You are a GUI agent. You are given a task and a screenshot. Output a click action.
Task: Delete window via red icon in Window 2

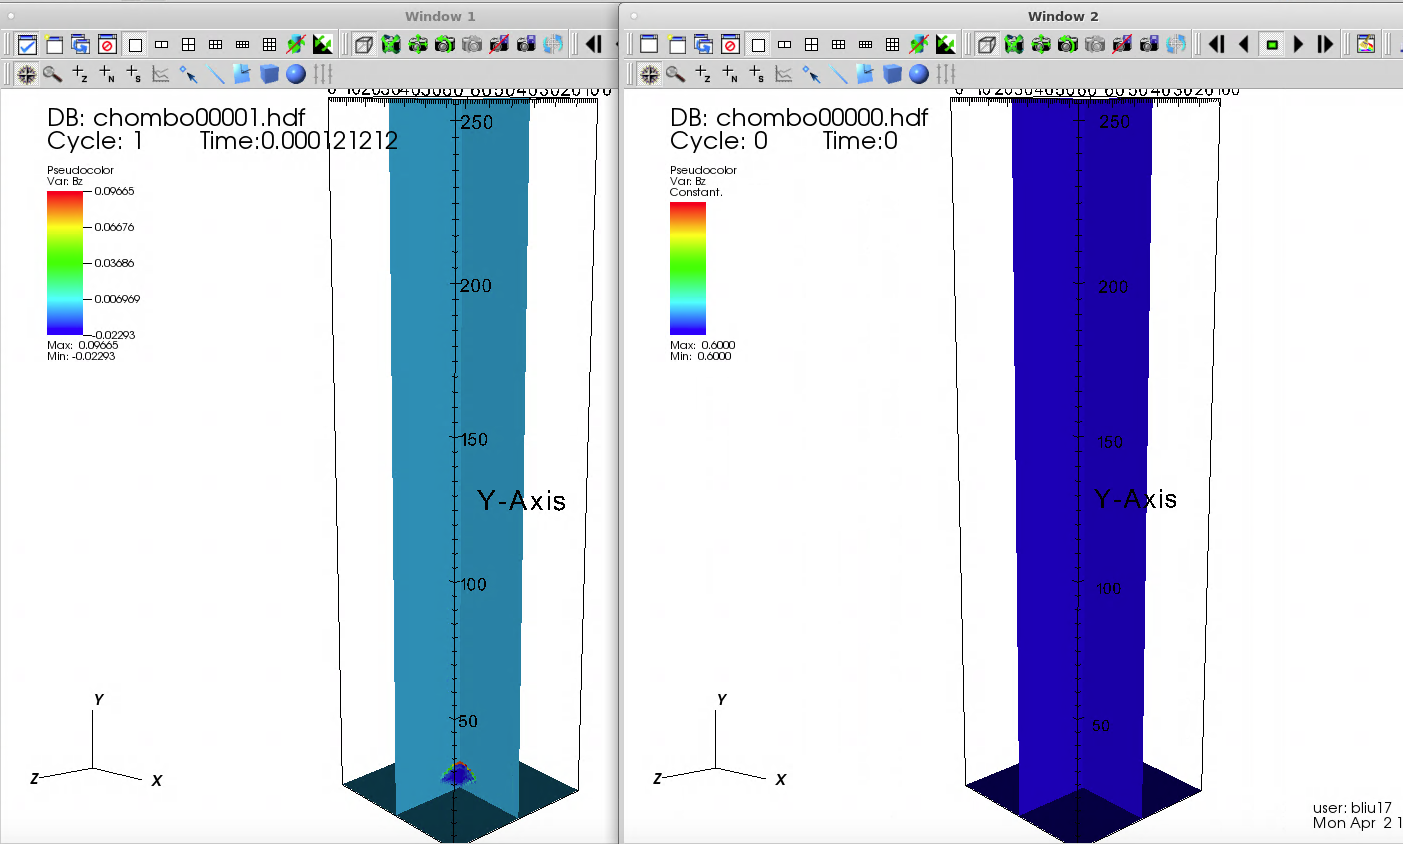[x=731, y=45]
